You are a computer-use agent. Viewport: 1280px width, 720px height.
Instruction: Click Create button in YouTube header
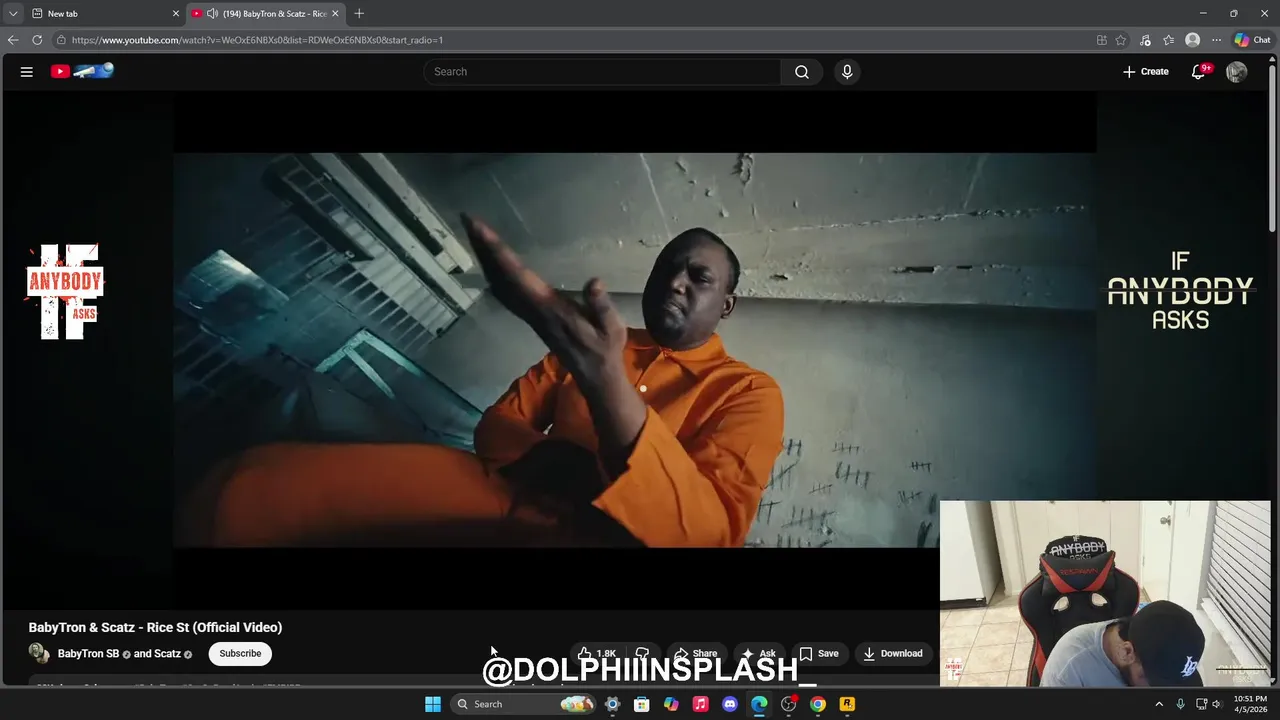[1146, 72]
